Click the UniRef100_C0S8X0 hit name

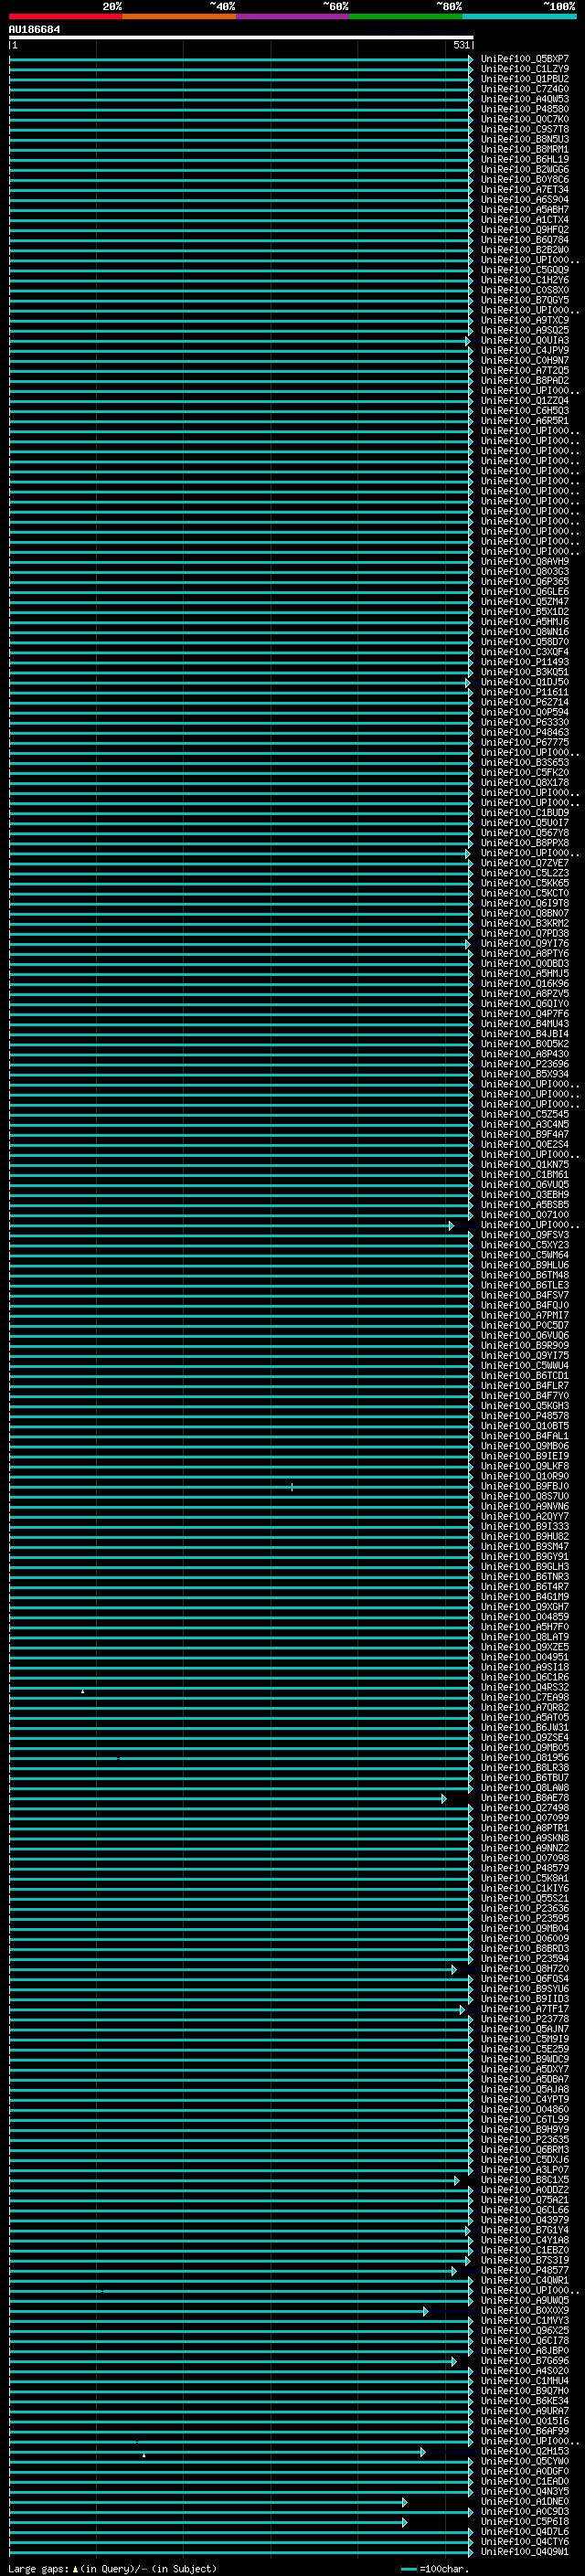coord(525,290)
